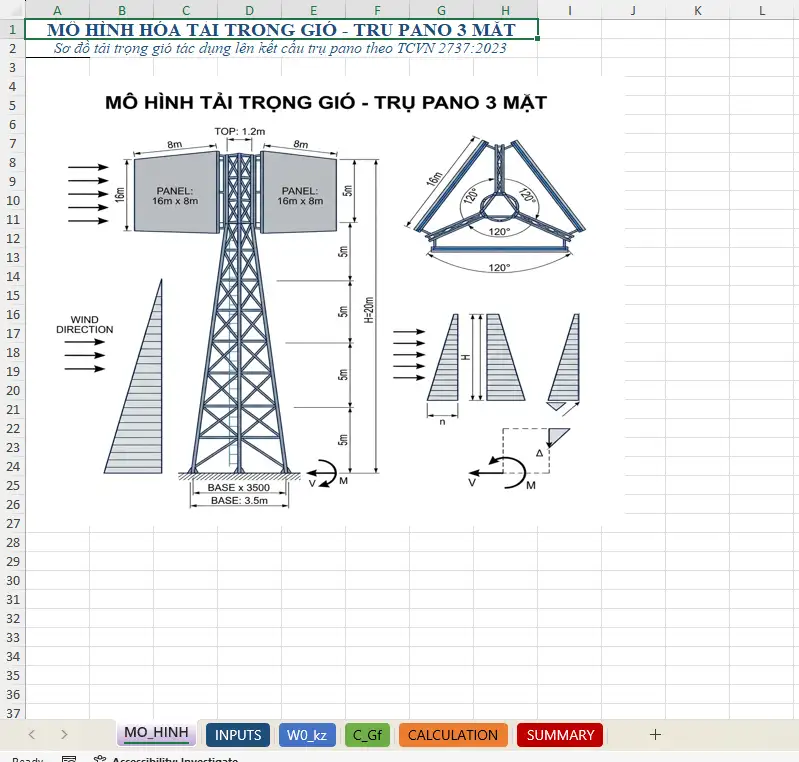Select the italic subtitle cell in row 2
Image resolution: width=799 pixels, height=762 pixels.
point(281,48)
